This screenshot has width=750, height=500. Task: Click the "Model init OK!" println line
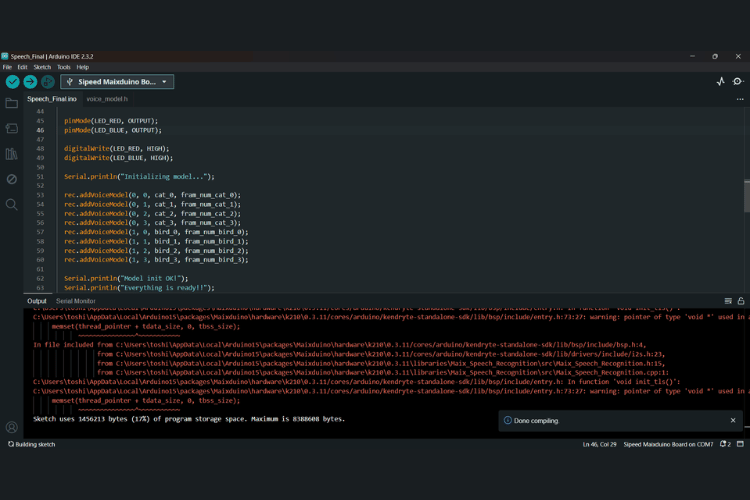coord(126,278)
